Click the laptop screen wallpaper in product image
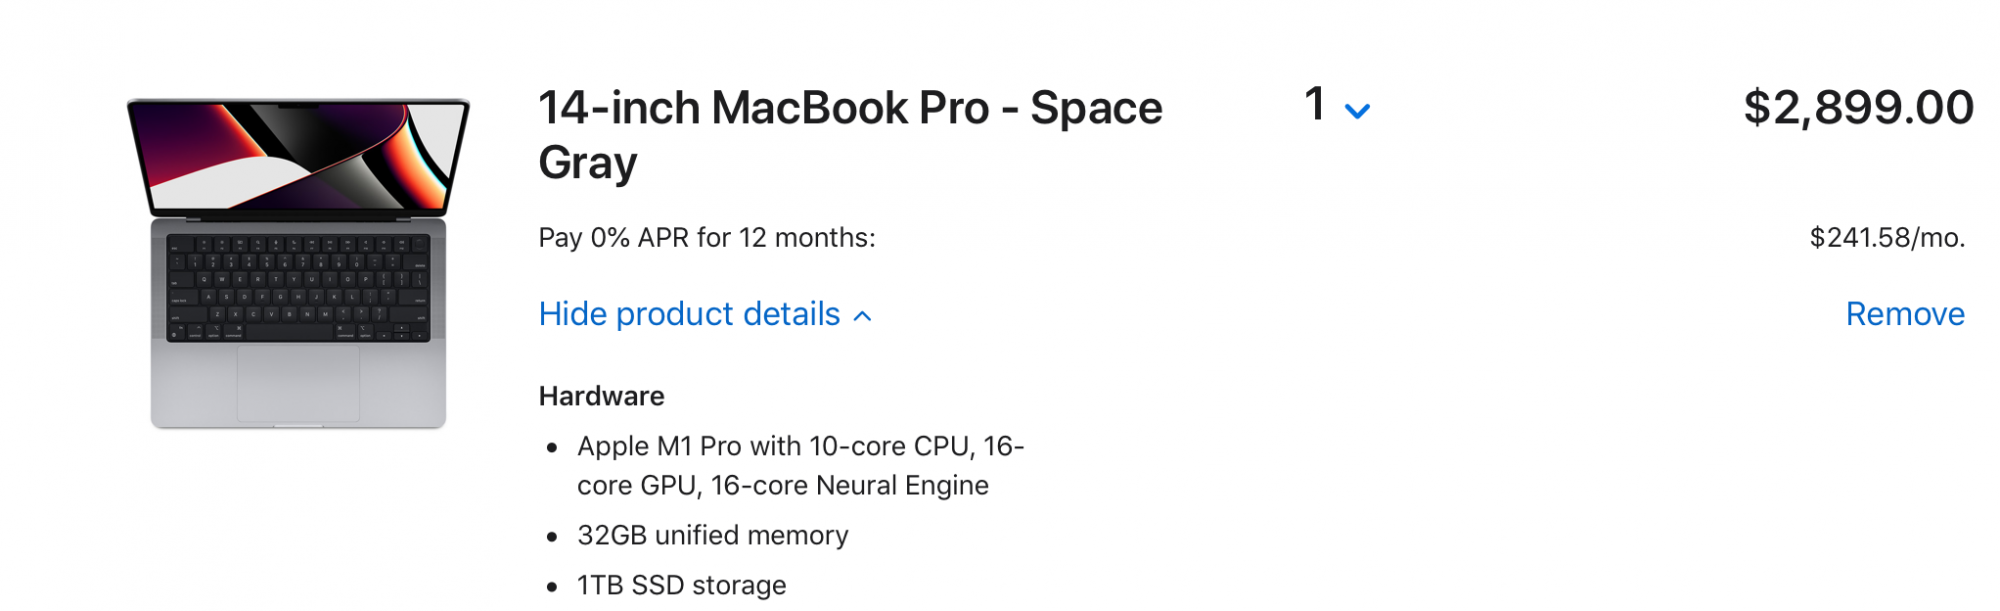 [298, 155]
